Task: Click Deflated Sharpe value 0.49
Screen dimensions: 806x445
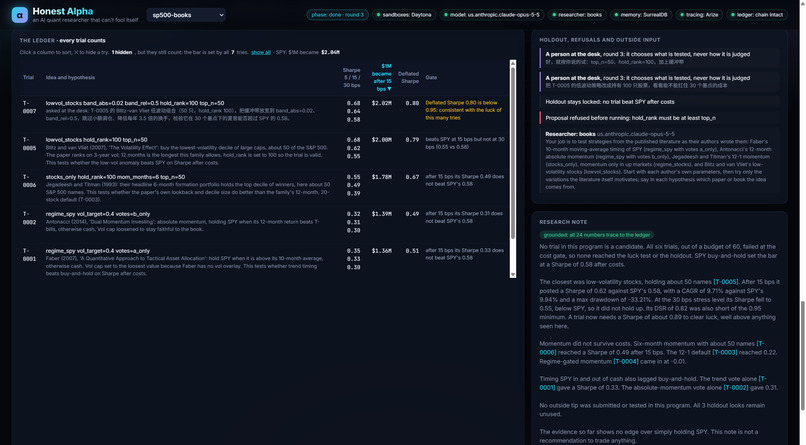Action: tap(412, 214)
